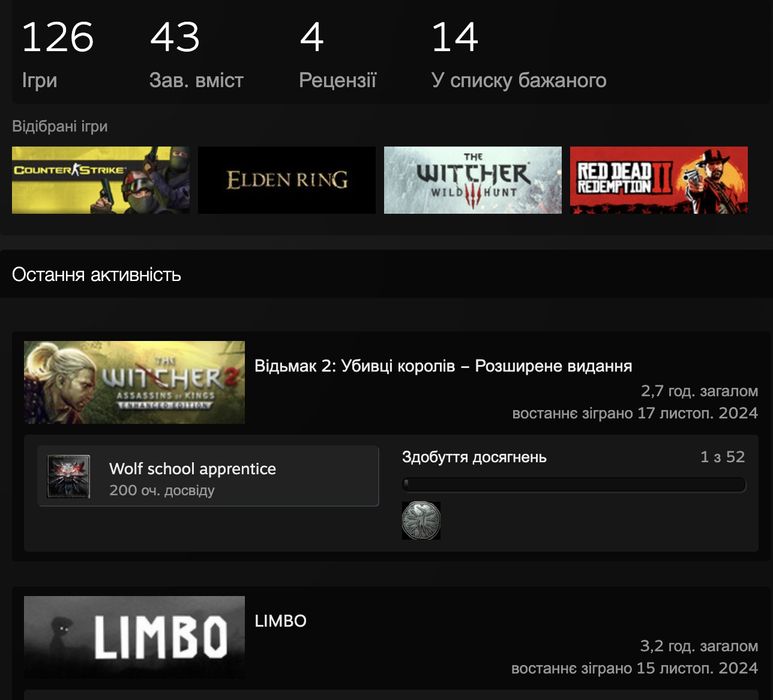Open the Counter-Strike featured game banner
Viewport: 773px width, 700px height.
pyautogui.click(x=101, y=180)
